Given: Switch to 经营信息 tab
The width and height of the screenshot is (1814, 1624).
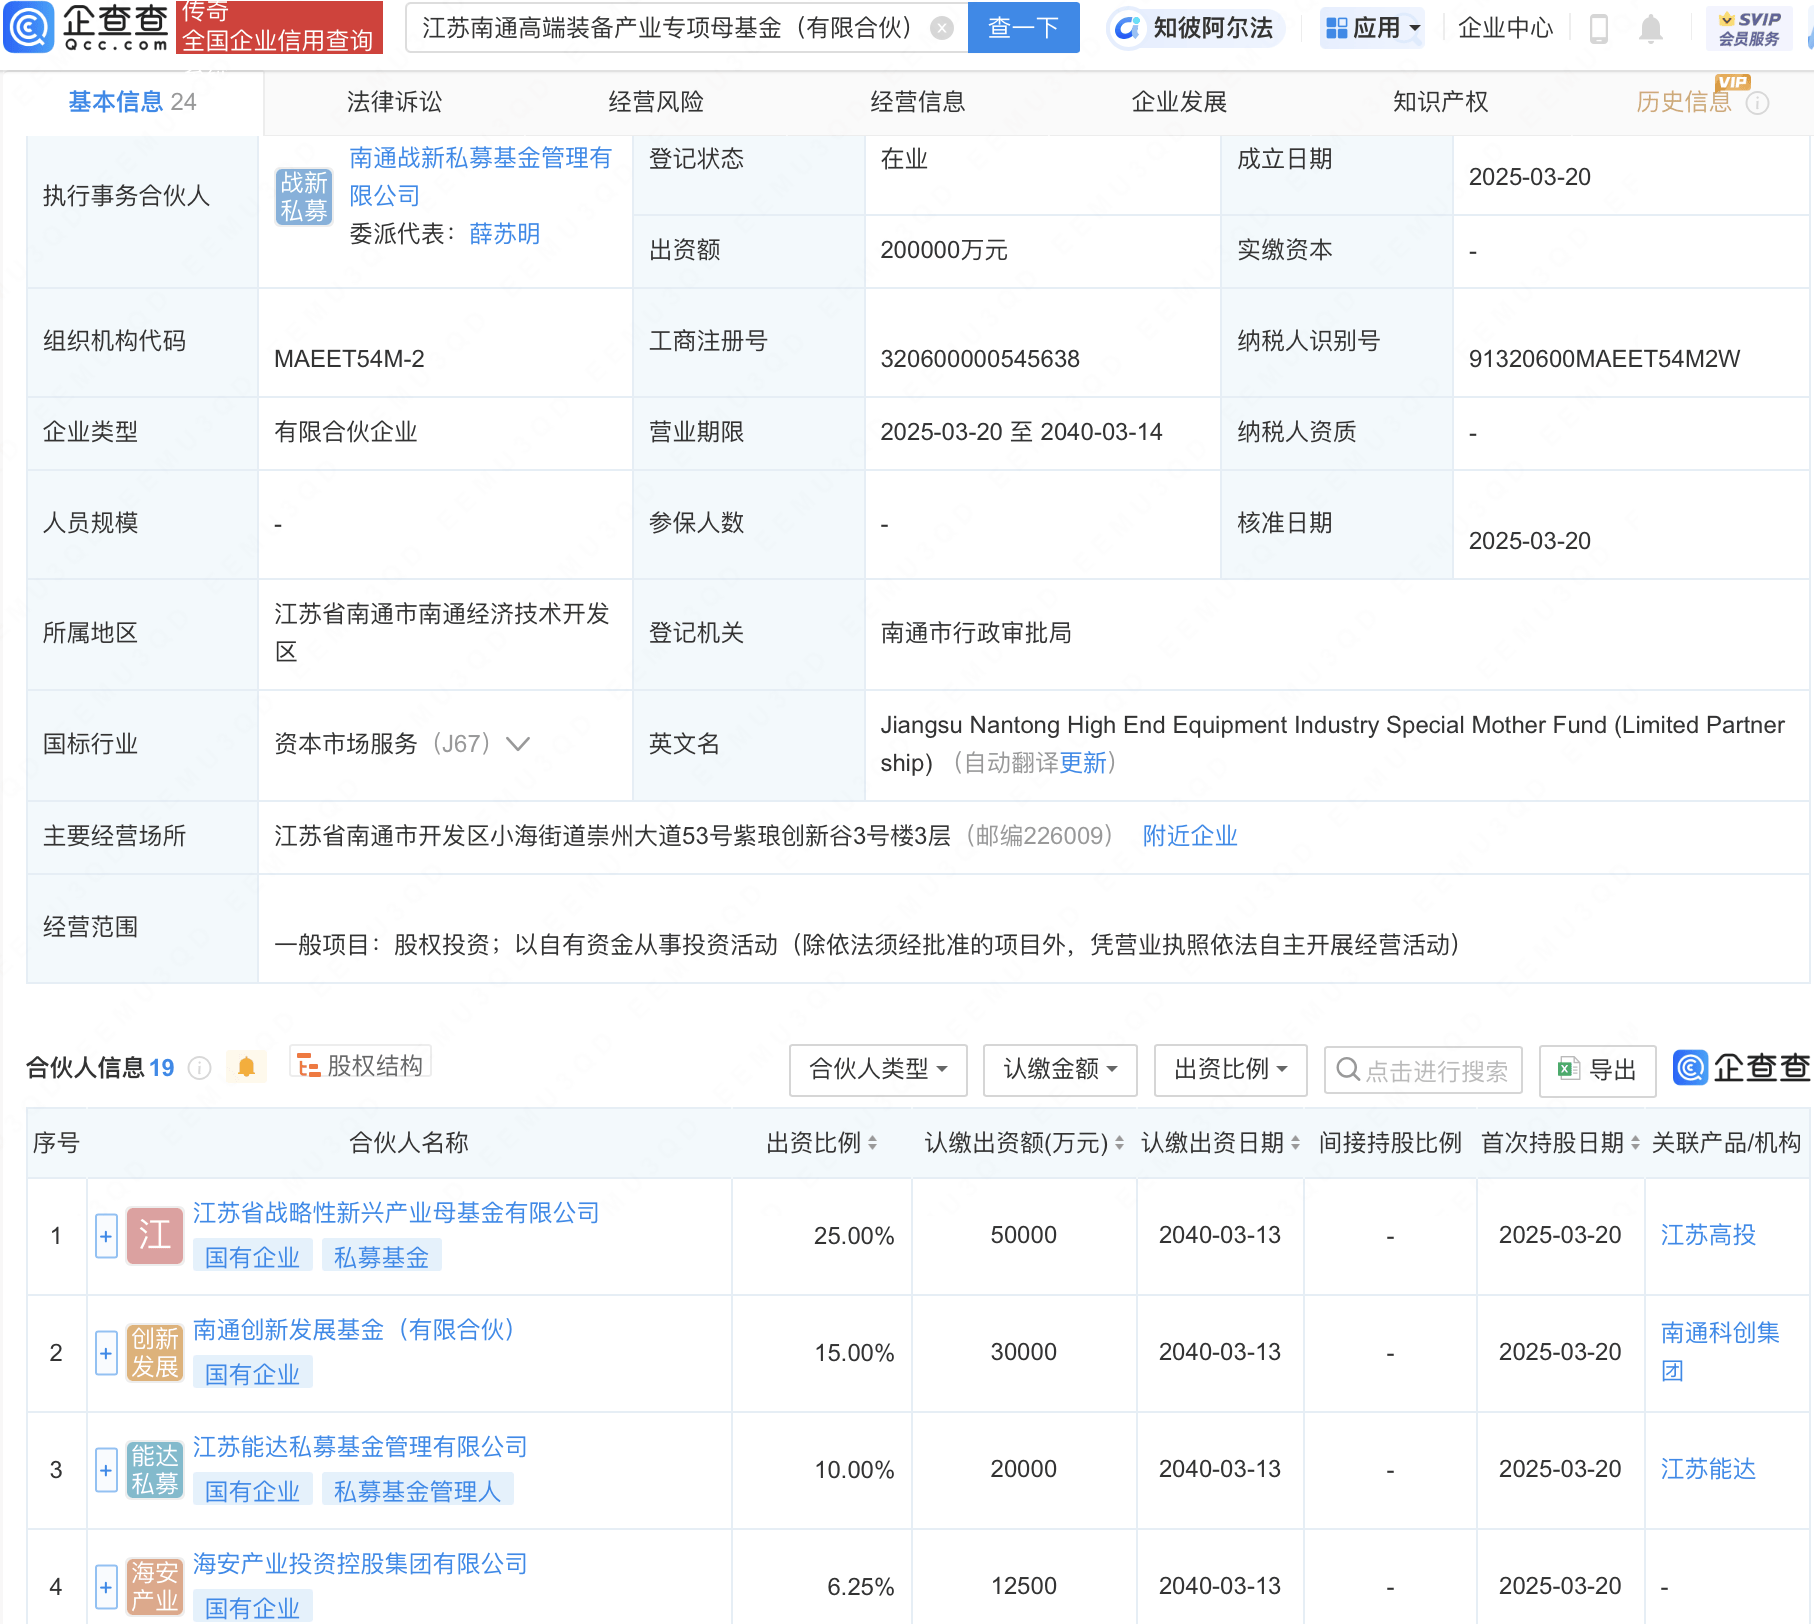Looking at the screenshot, I should pos(918,102).
